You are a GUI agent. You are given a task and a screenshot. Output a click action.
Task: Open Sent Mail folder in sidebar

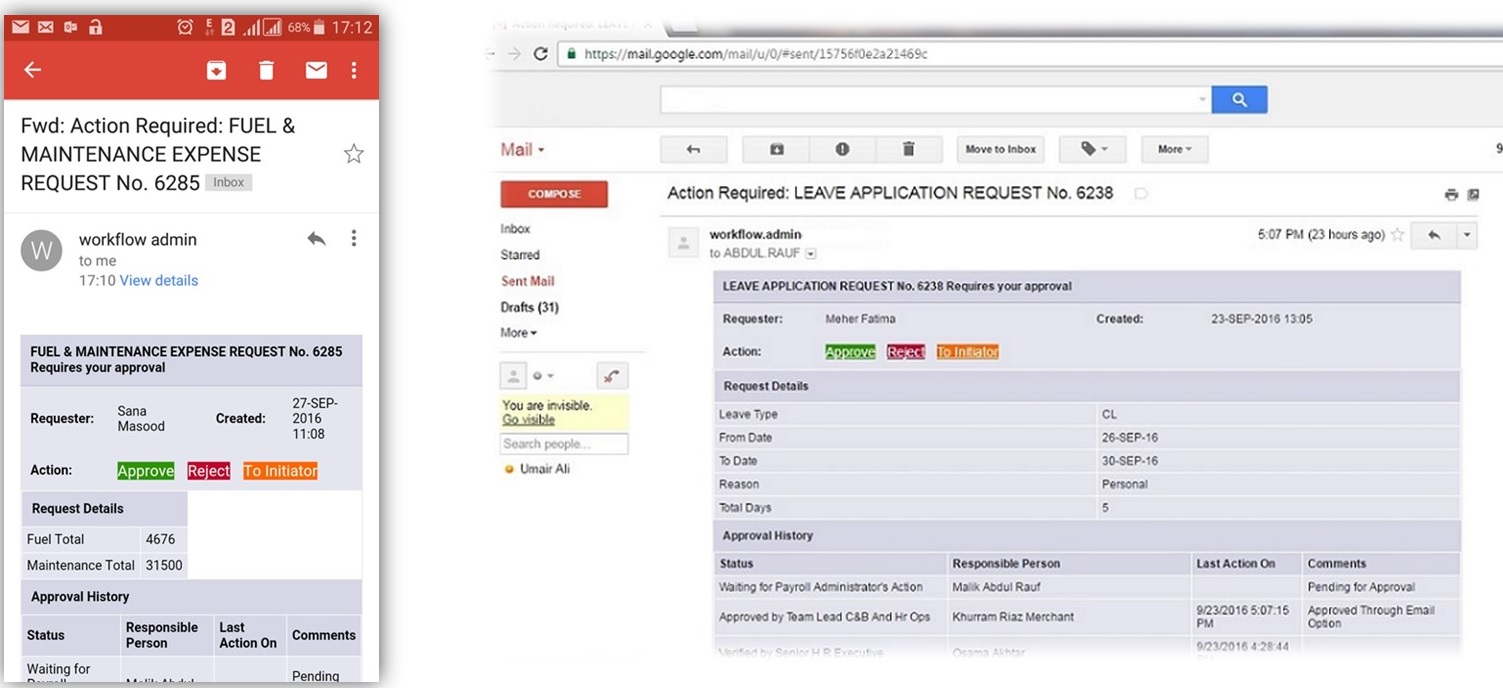coord(527,281)
